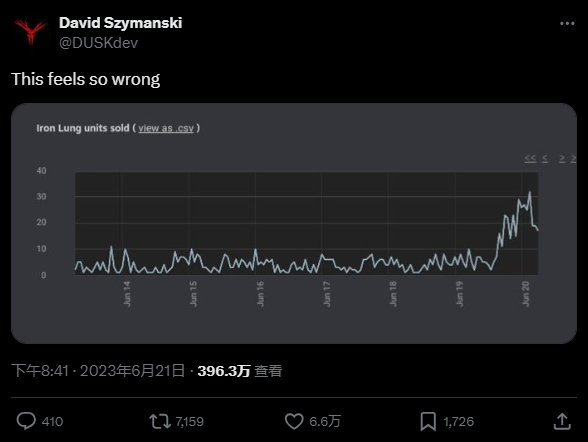
Task: Open the embedded sales chart image
Action: [x=294, y=223]
